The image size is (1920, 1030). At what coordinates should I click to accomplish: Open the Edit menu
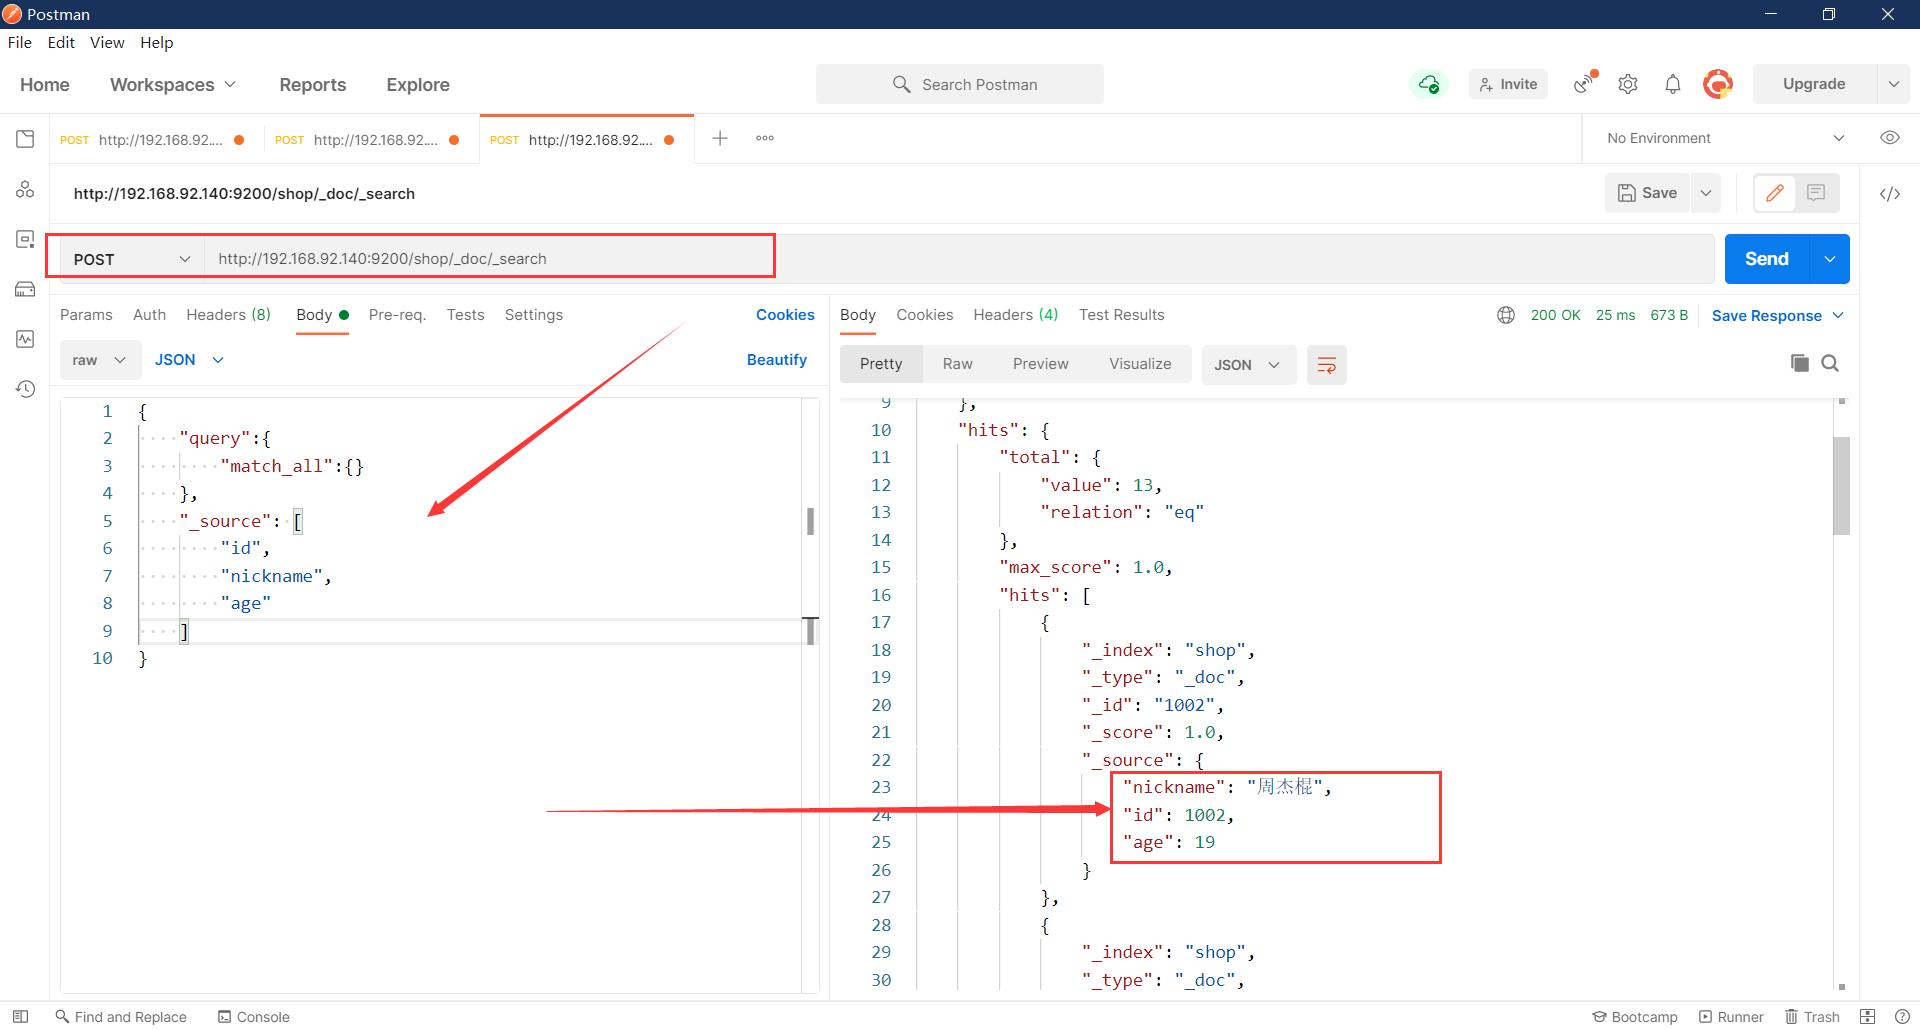click(x=61, y=42)
